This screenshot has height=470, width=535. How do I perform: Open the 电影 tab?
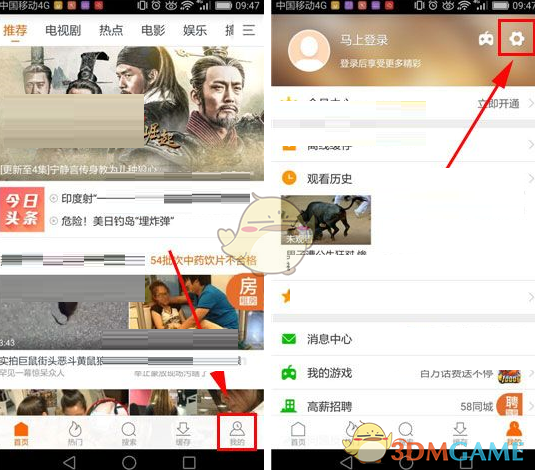point(153,30)
